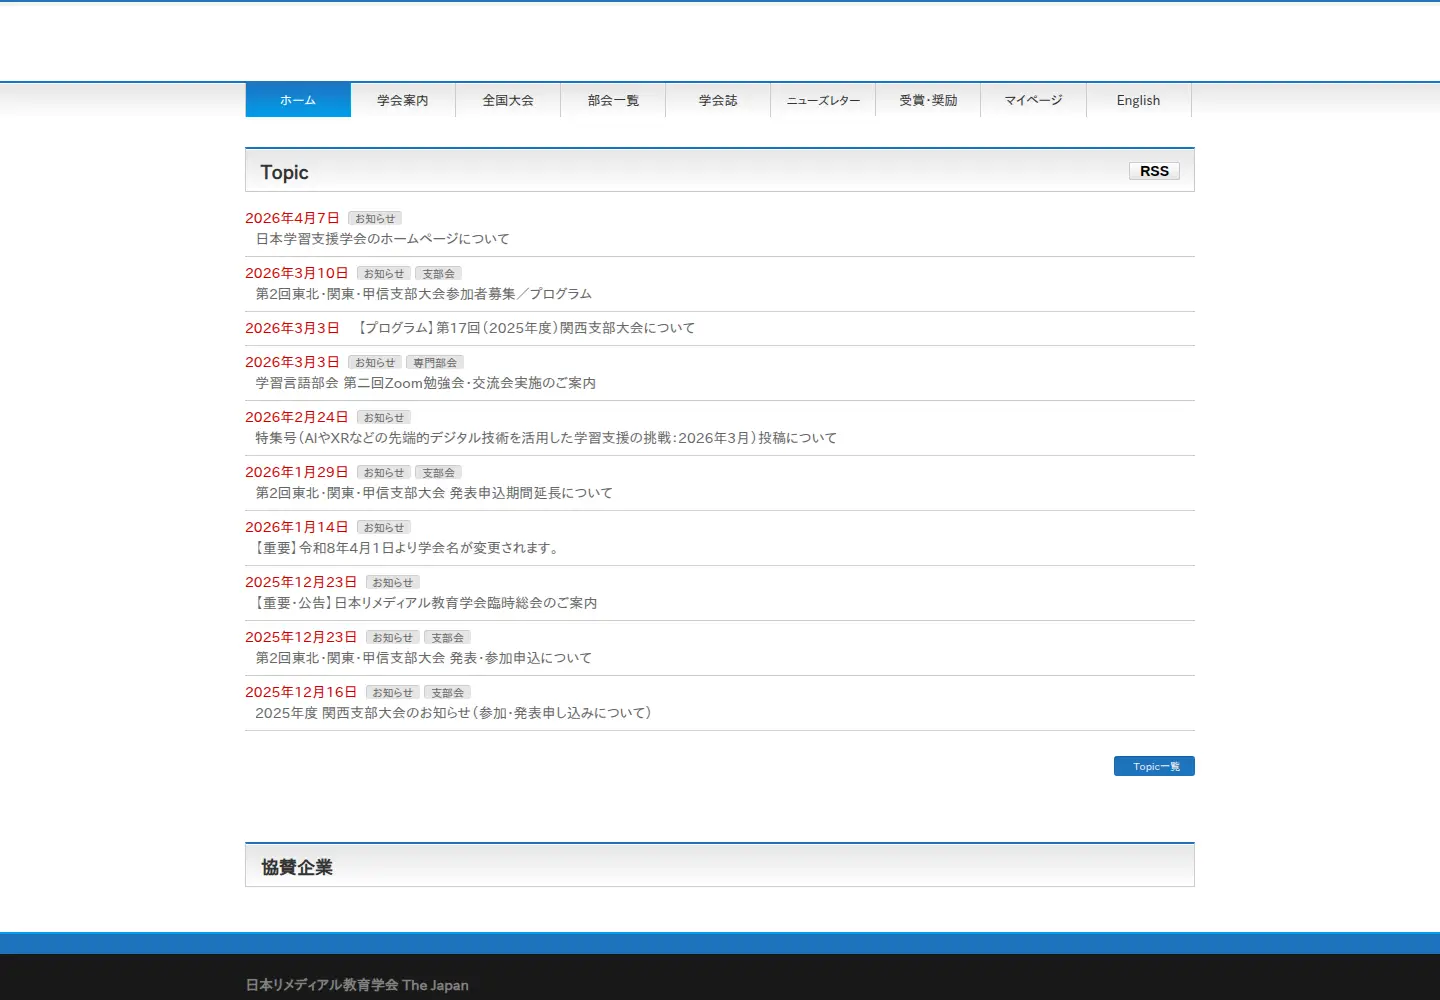The image size is (1440, 1000).
Task: Click the 支部会 tag beside 2026年3月10日
Action: [x=438, y=273]
